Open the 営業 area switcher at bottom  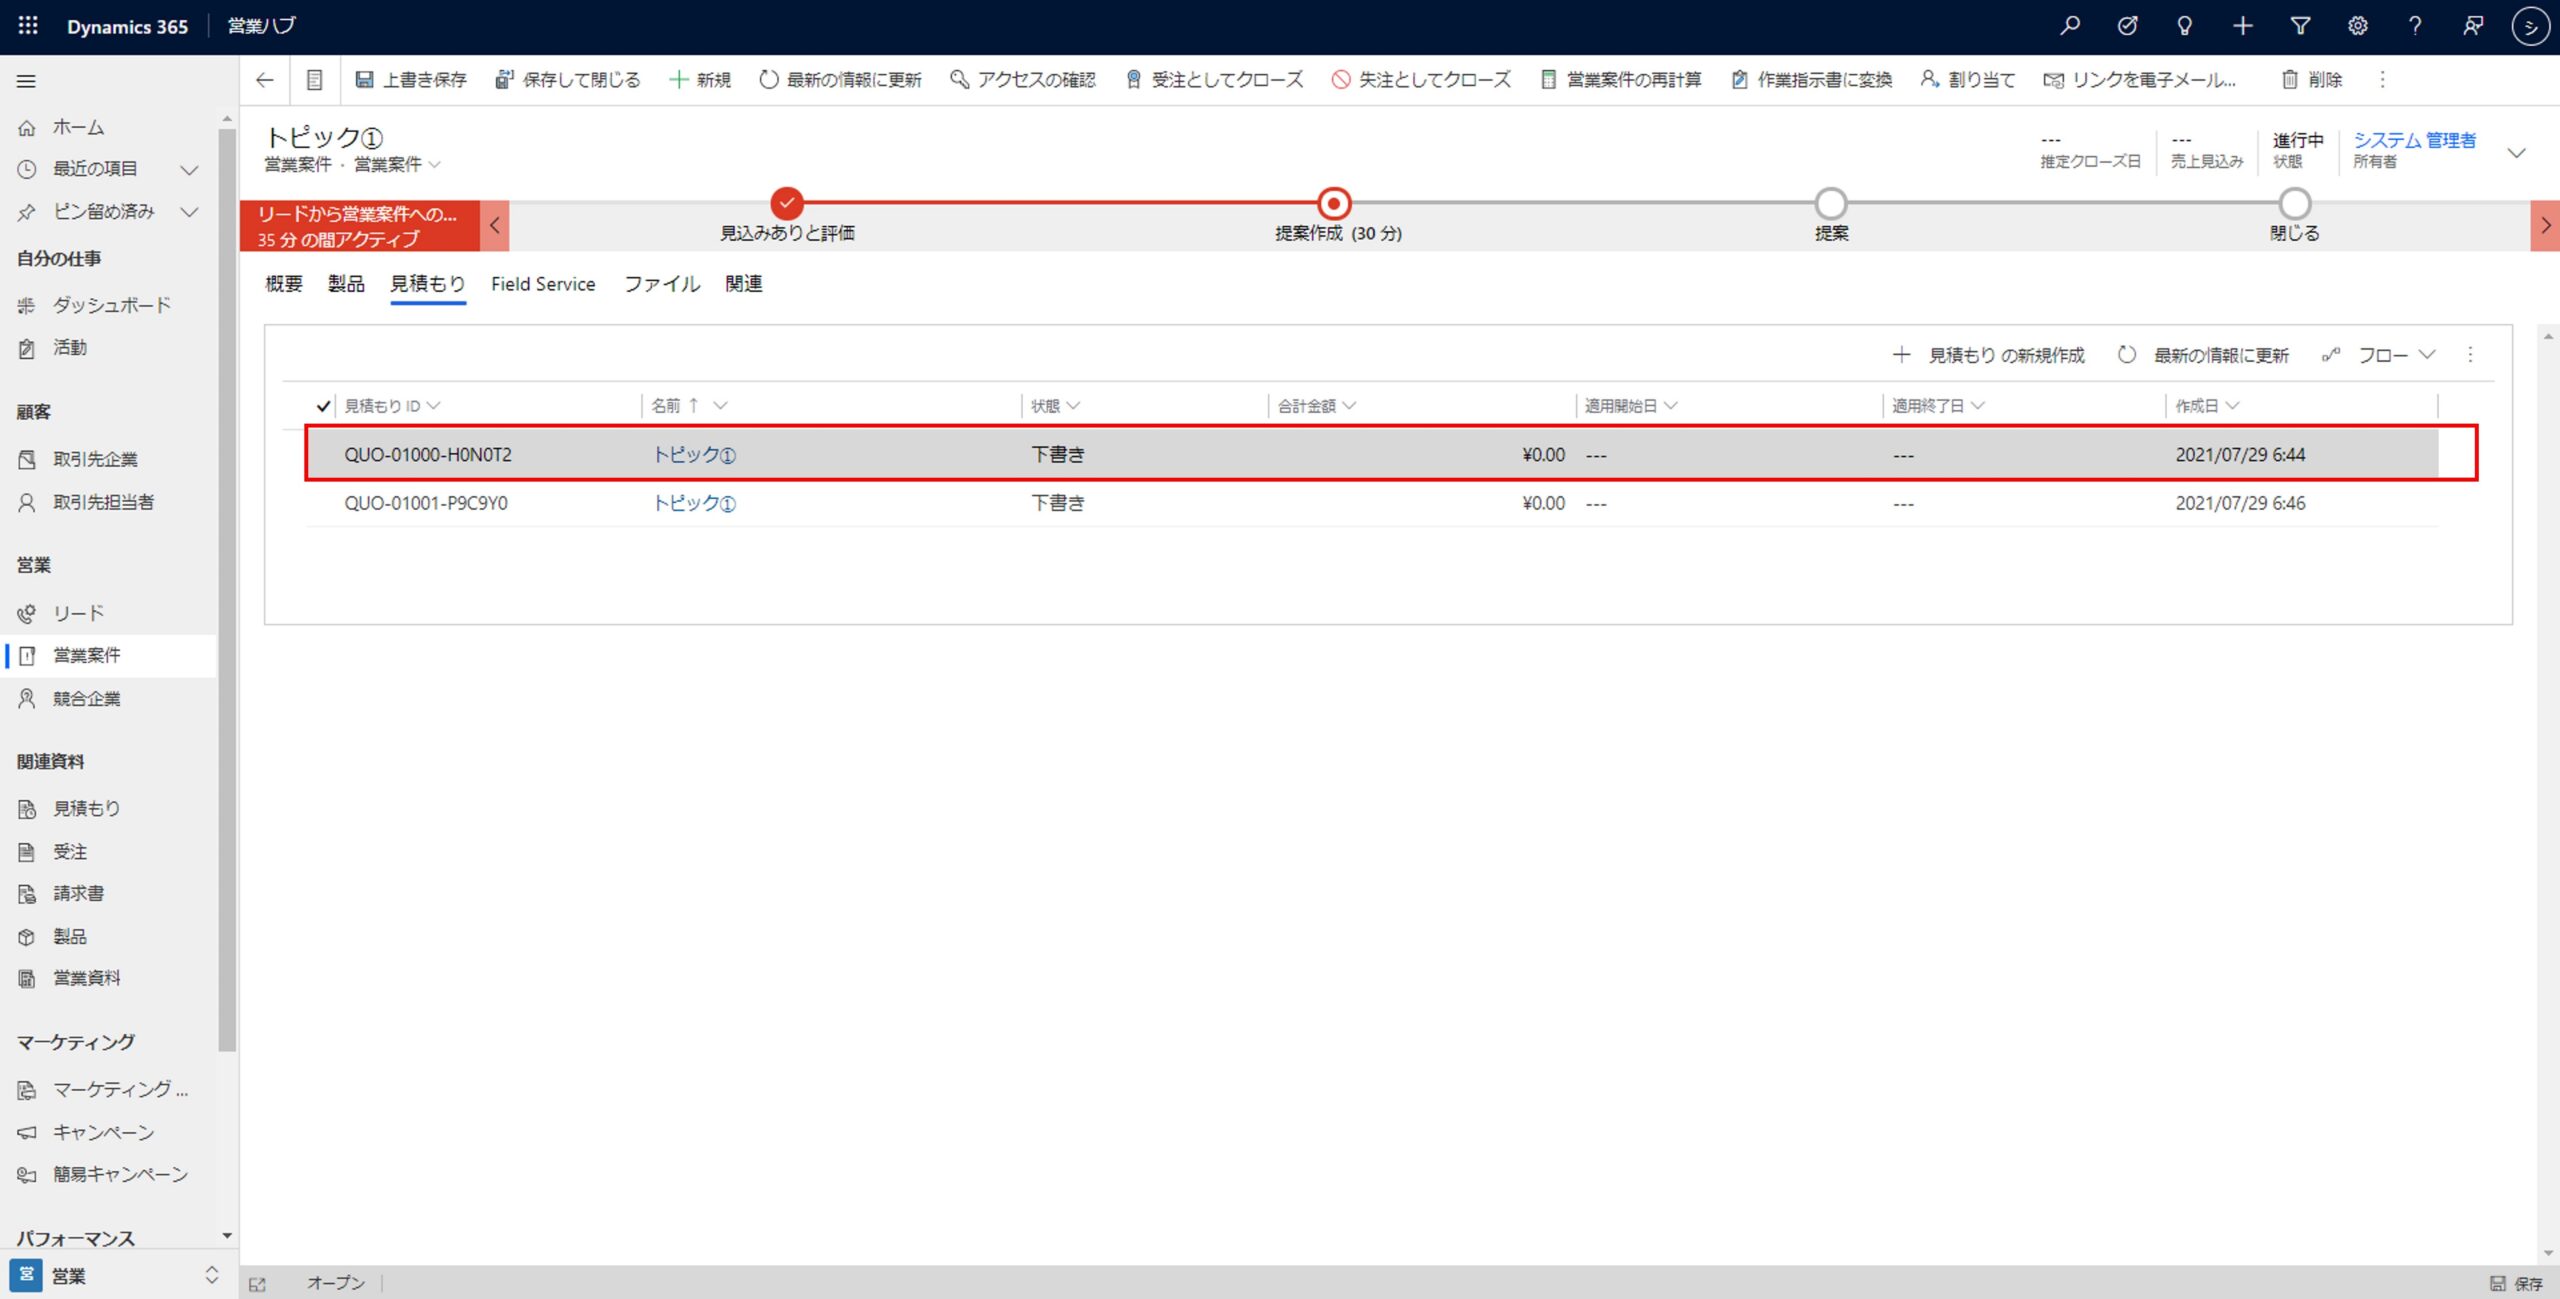[x=114, y=1275]
